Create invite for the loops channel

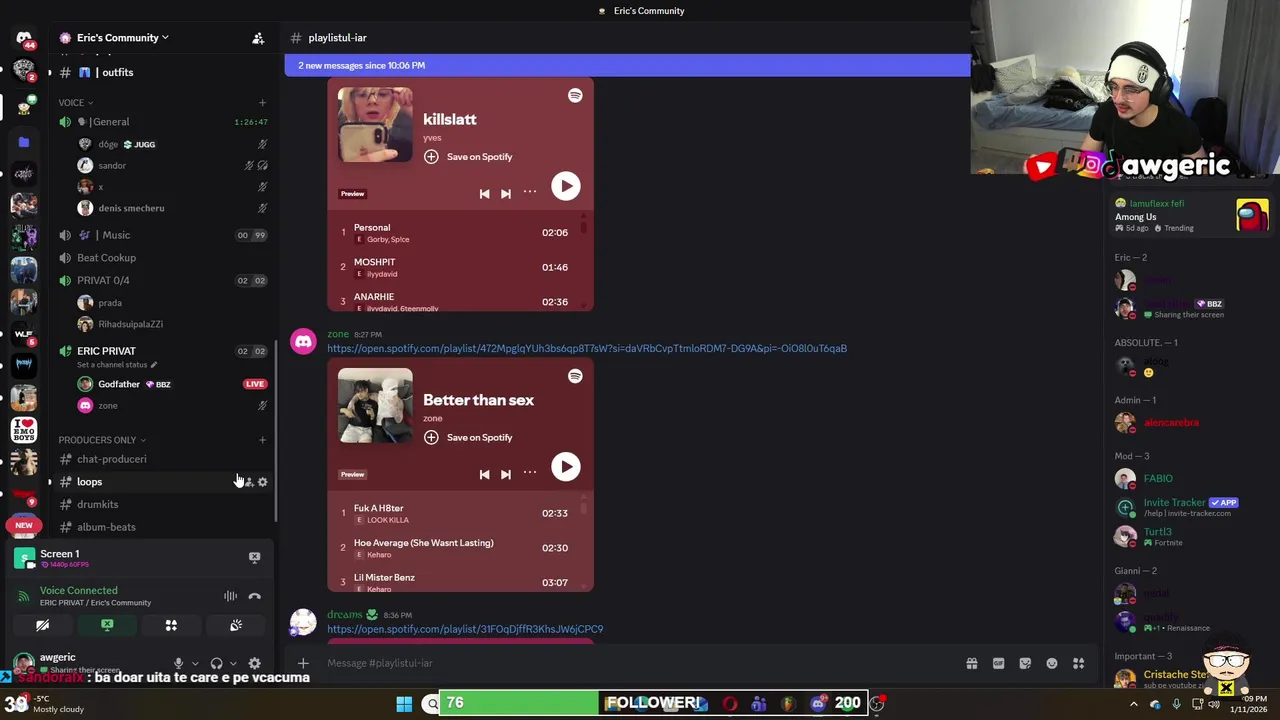pyautogui.click(x=248, y=482)
